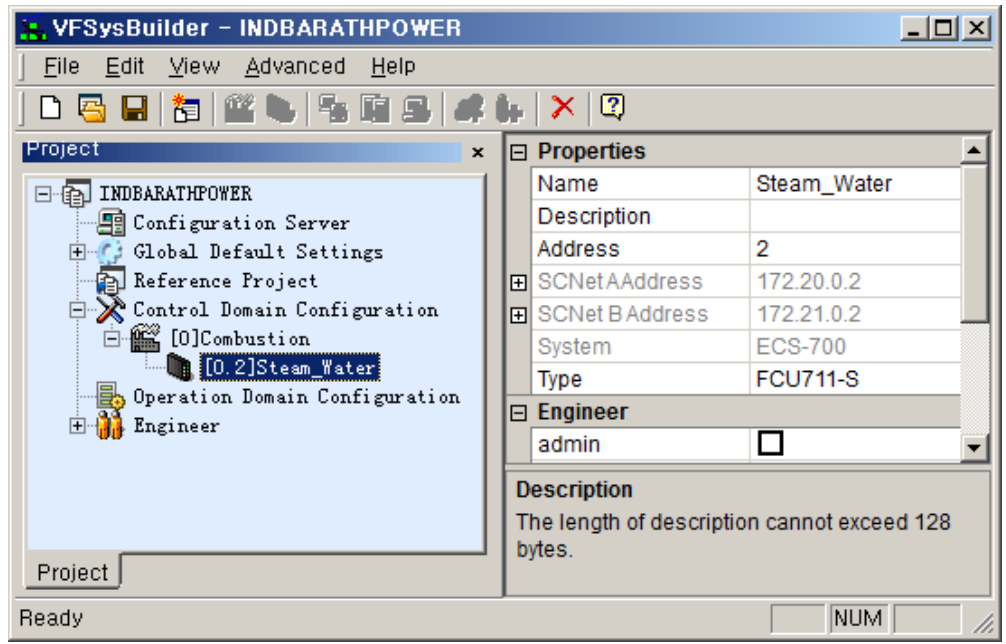Click the Reference Project icon in tree
This screenshot has height=644, width=1006.
coord(110,280)
